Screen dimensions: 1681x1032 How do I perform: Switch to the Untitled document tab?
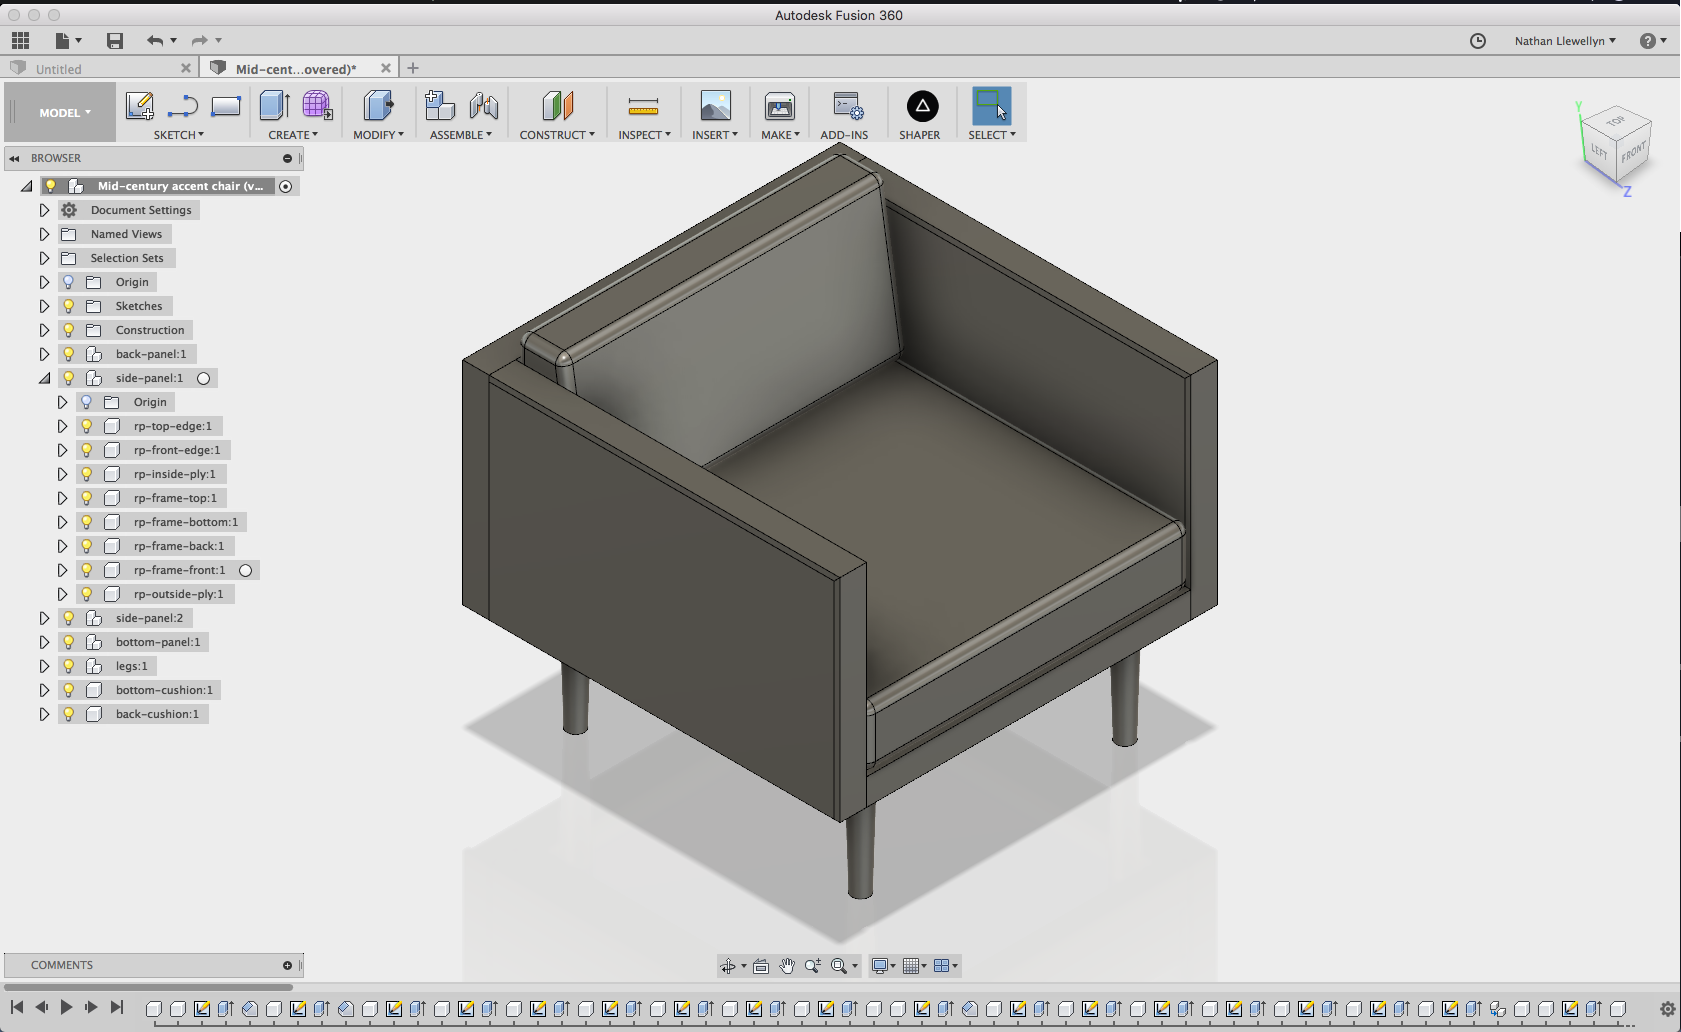point(99,68)
